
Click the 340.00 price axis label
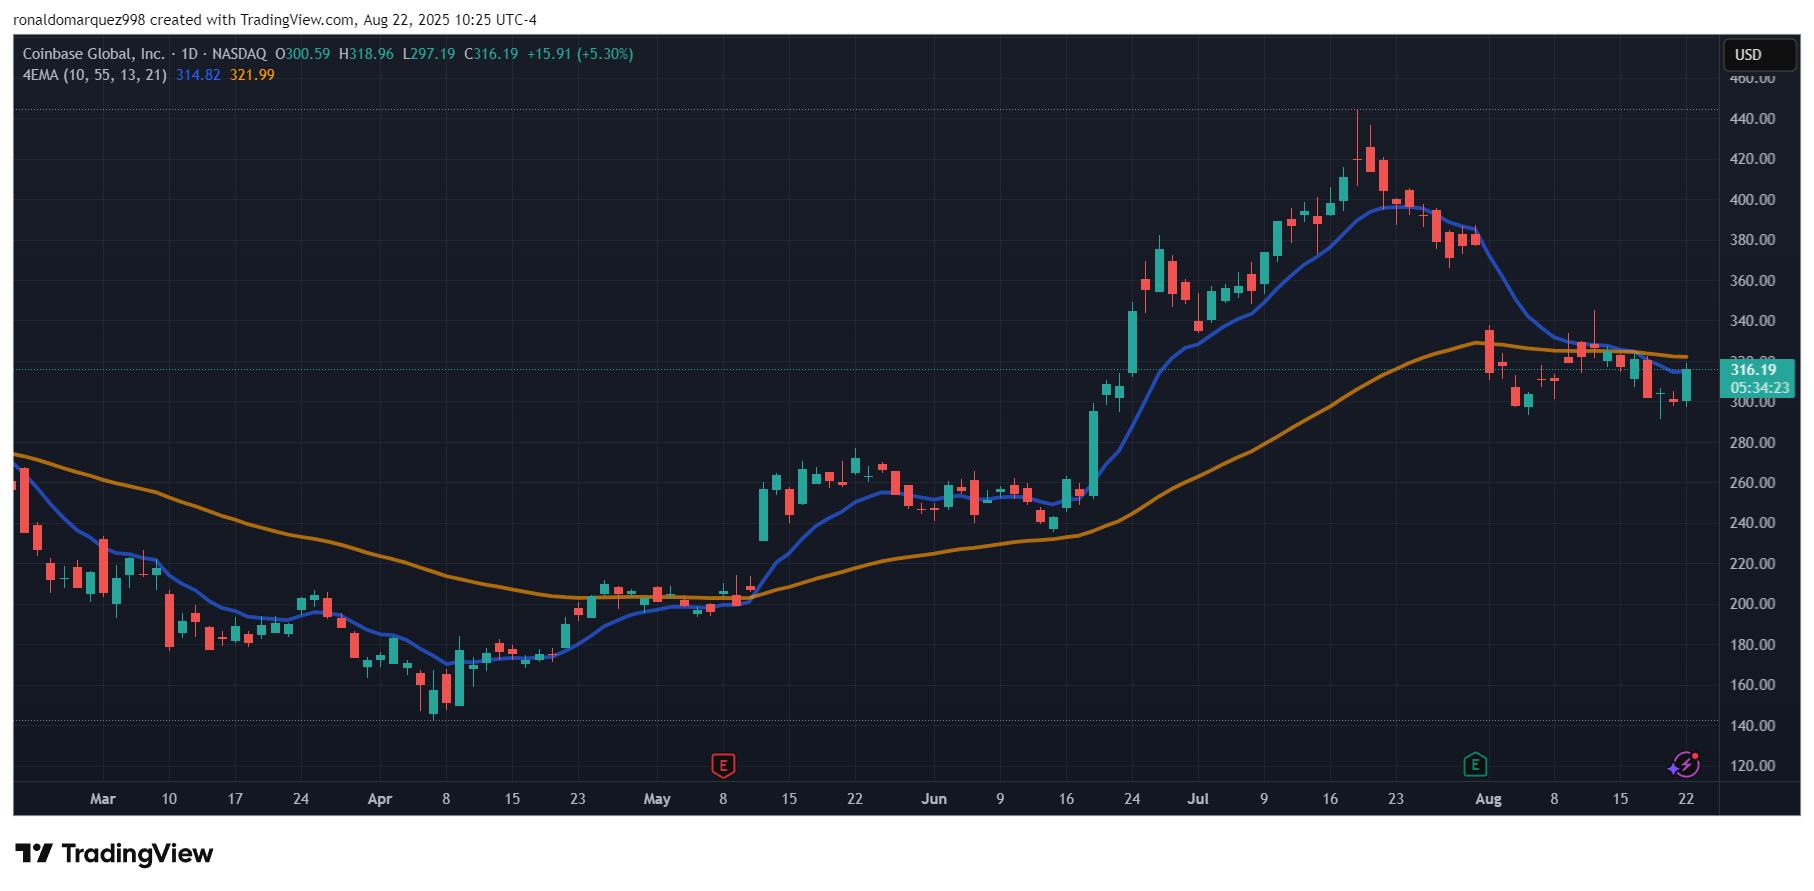[x=1753, y=321]
